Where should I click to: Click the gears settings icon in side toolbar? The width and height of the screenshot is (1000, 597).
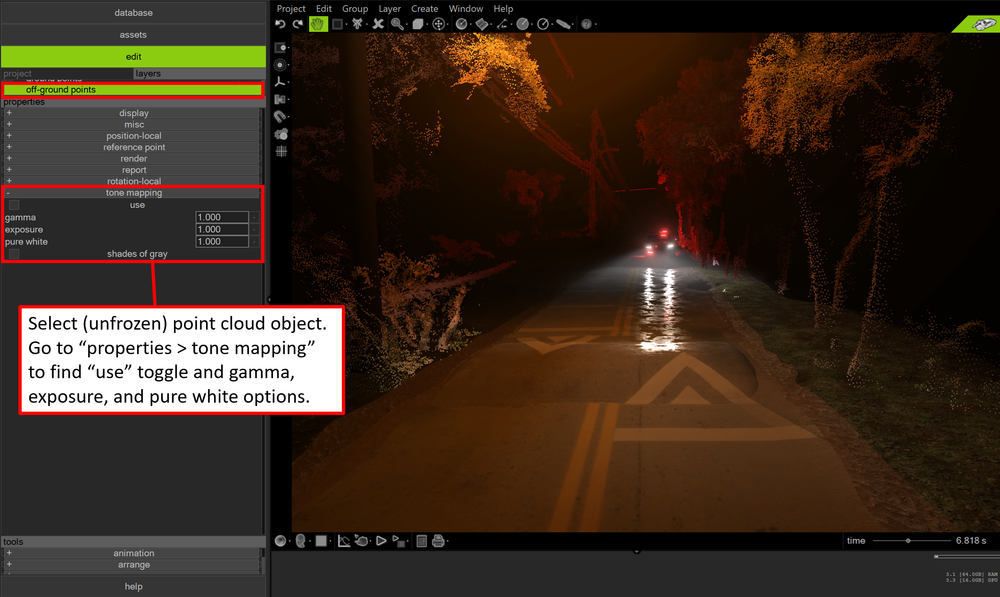[x=281, y=134]
